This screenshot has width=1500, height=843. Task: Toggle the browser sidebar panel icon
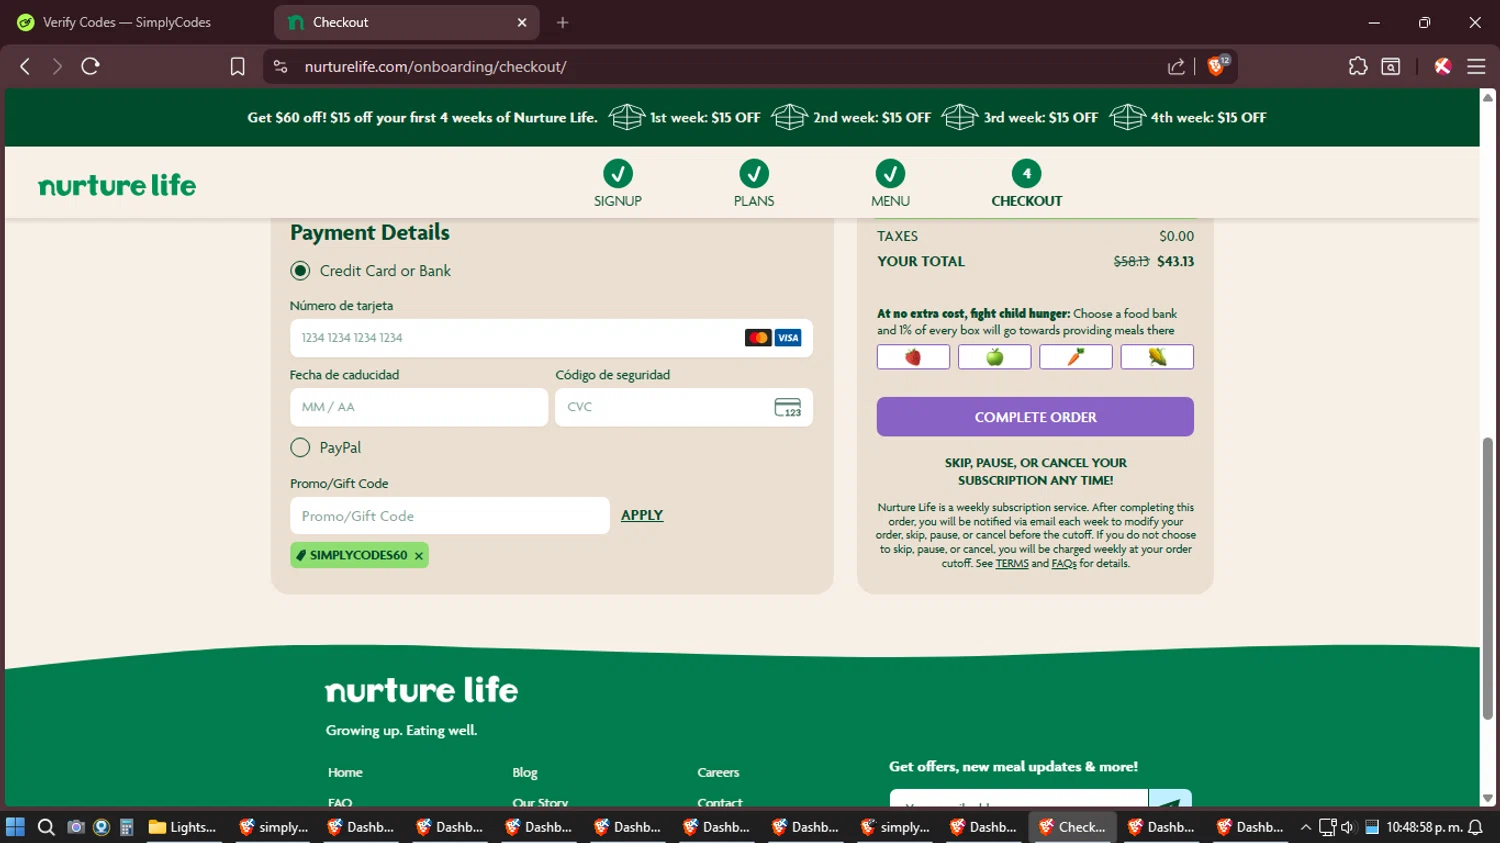pyautogui.click(x=1390, y=66)
